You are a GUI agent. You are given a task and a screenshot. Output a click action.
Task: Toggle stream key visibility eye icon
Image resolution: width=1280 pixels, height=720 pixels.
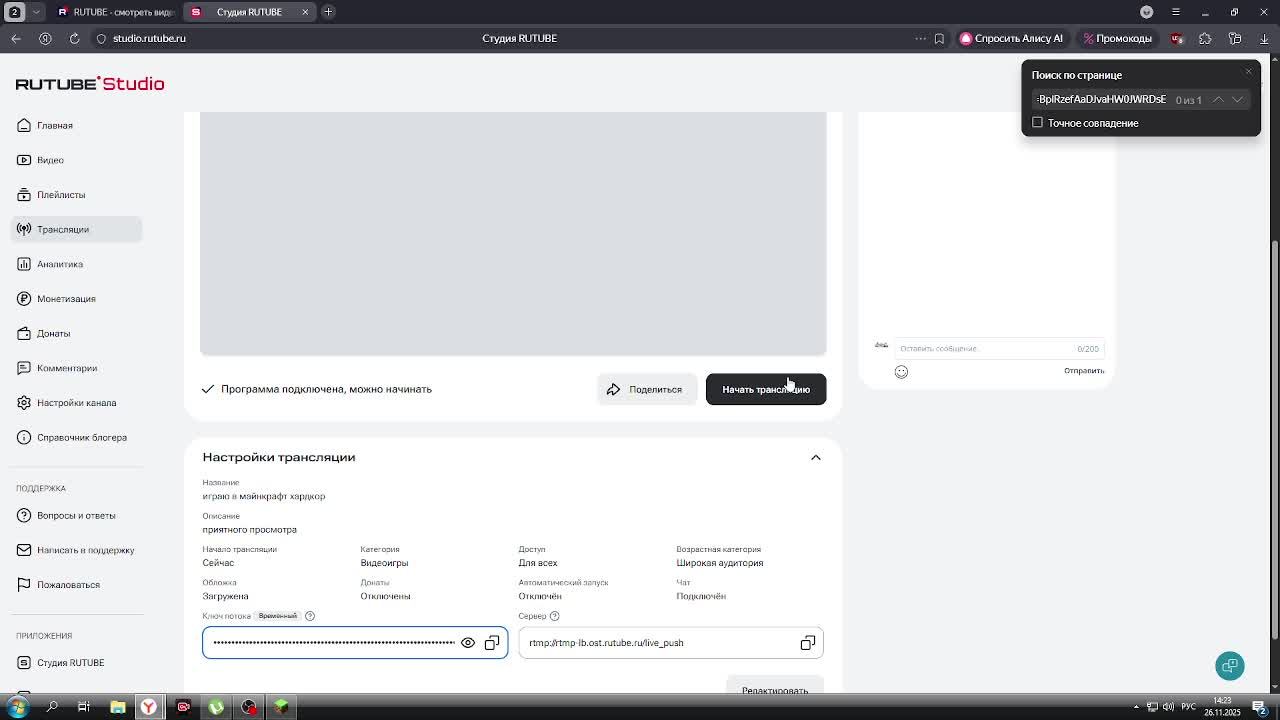click(x=468, y=643)
